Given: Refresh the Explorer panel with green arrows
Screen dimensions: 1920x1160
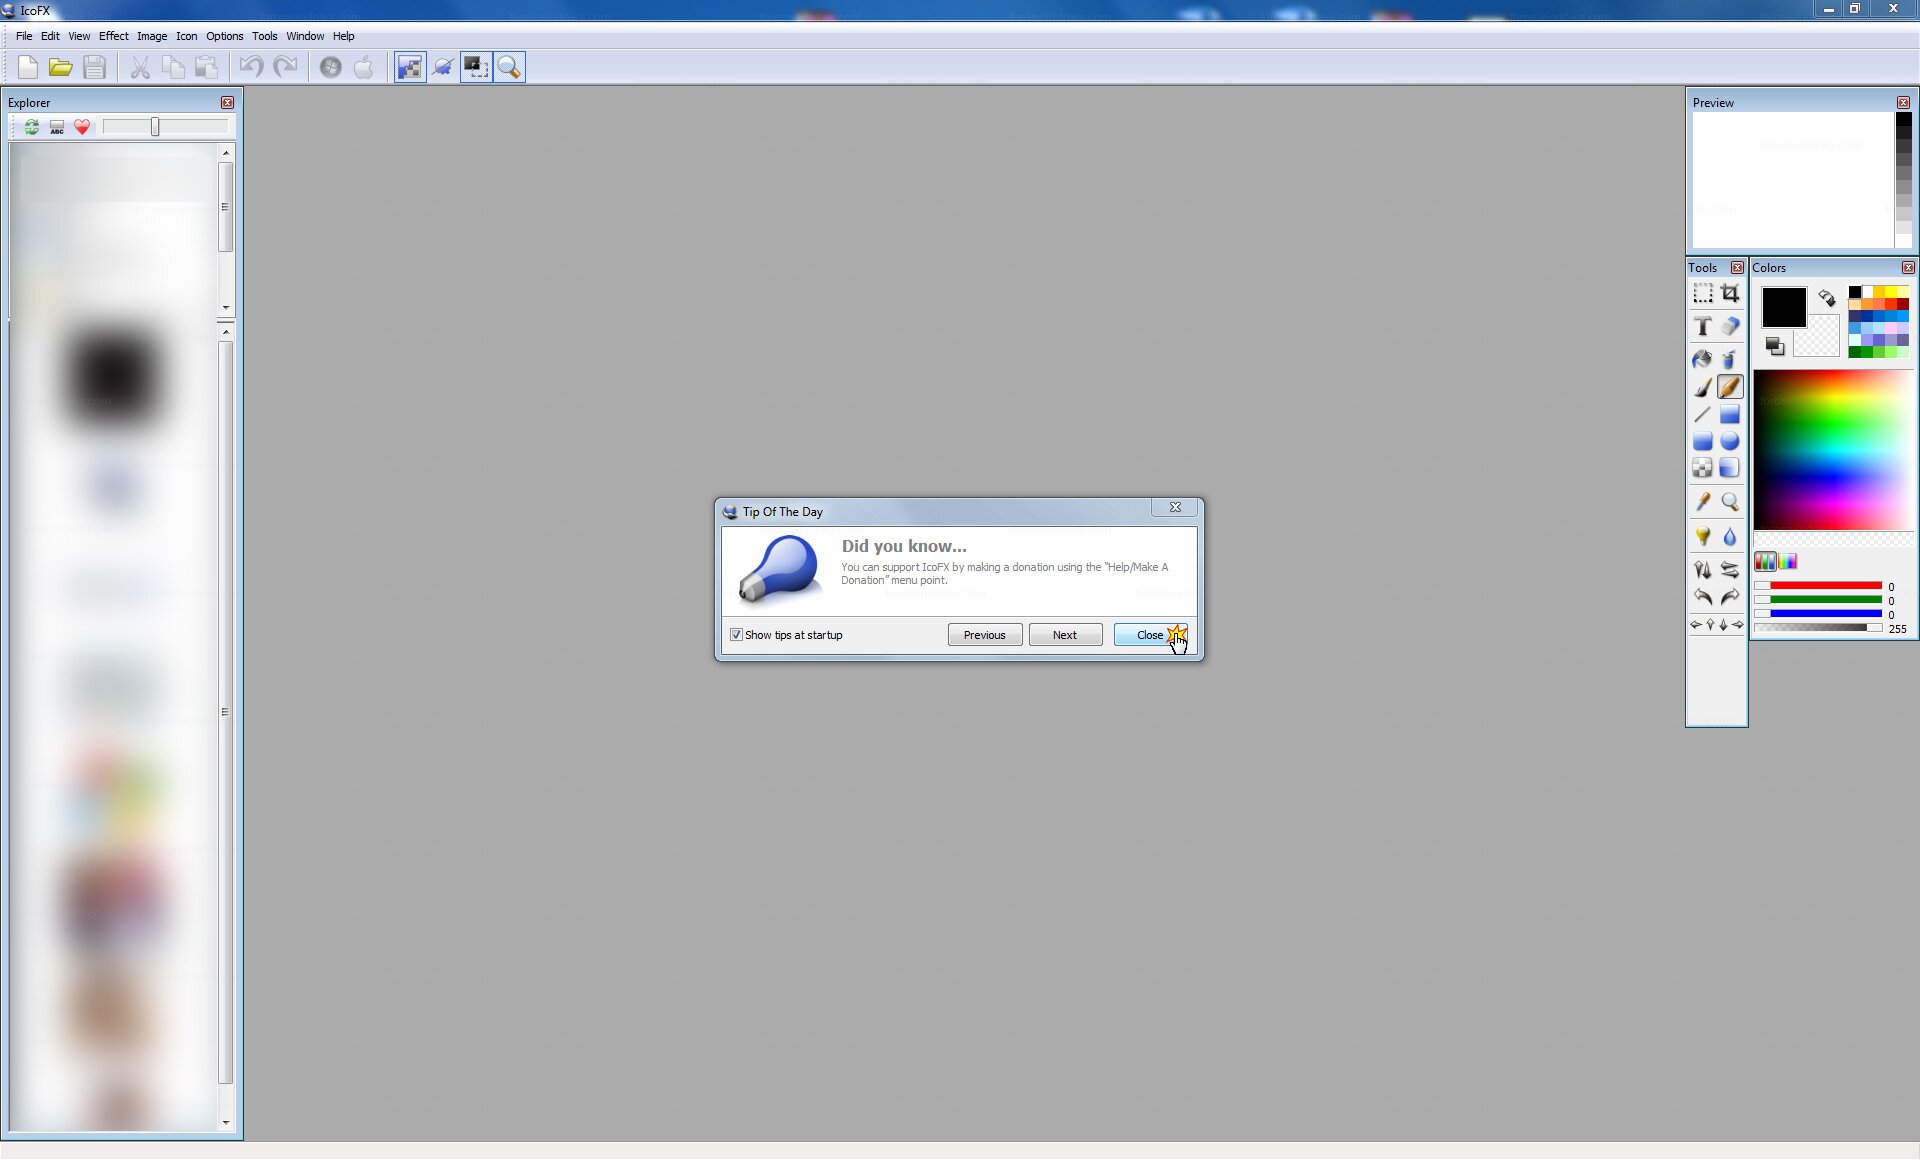Looking at the screenshot, I should point(32,127).
